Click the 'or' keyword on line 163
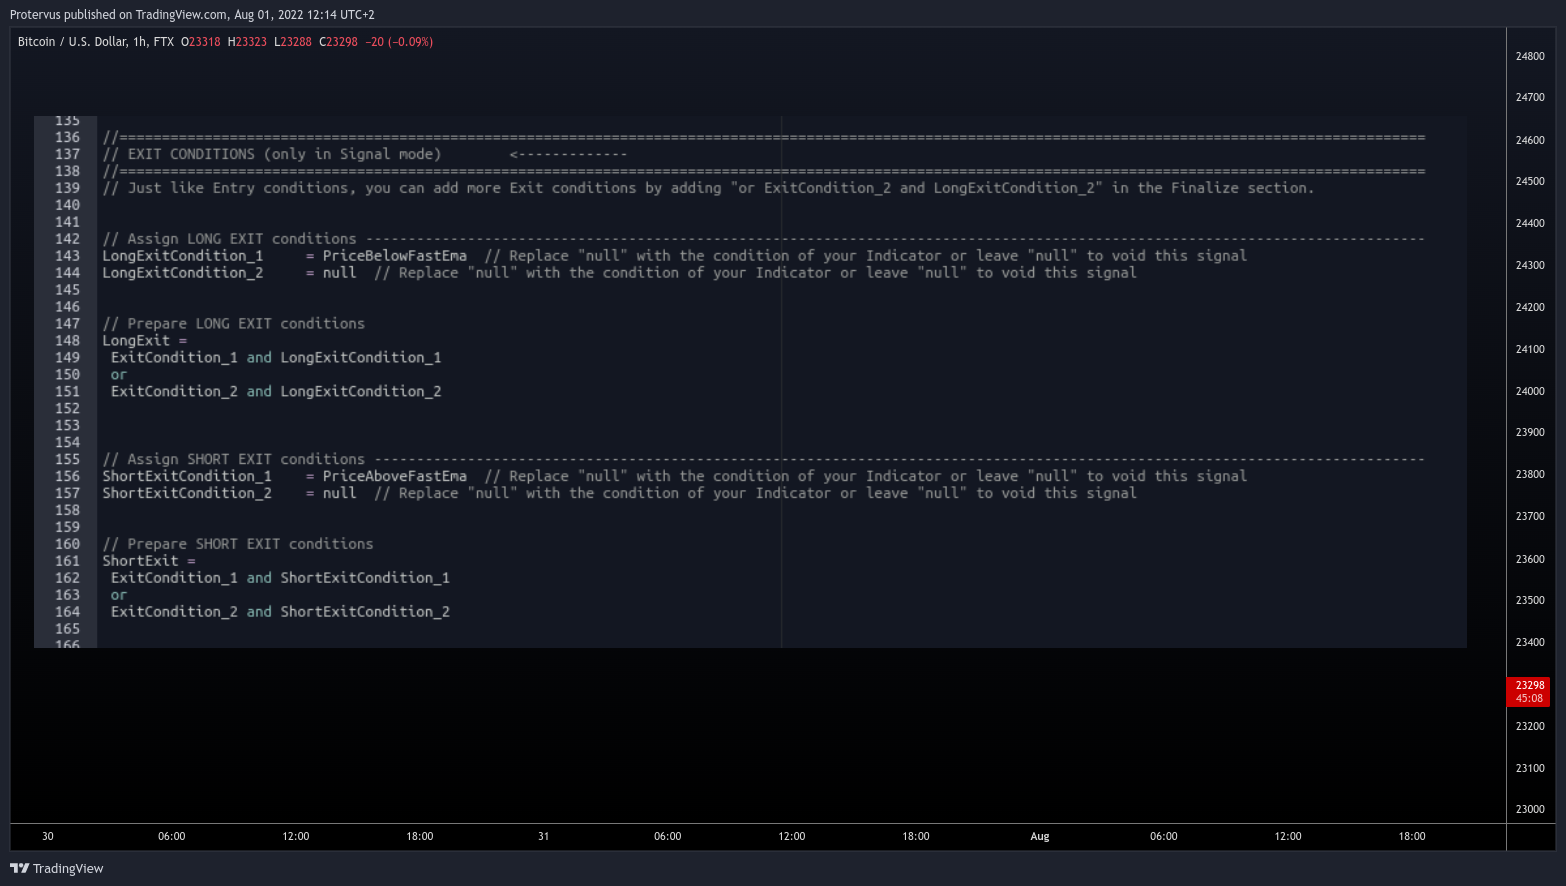The width and height of the screenshot is (1566, 886). coord(119,595)
